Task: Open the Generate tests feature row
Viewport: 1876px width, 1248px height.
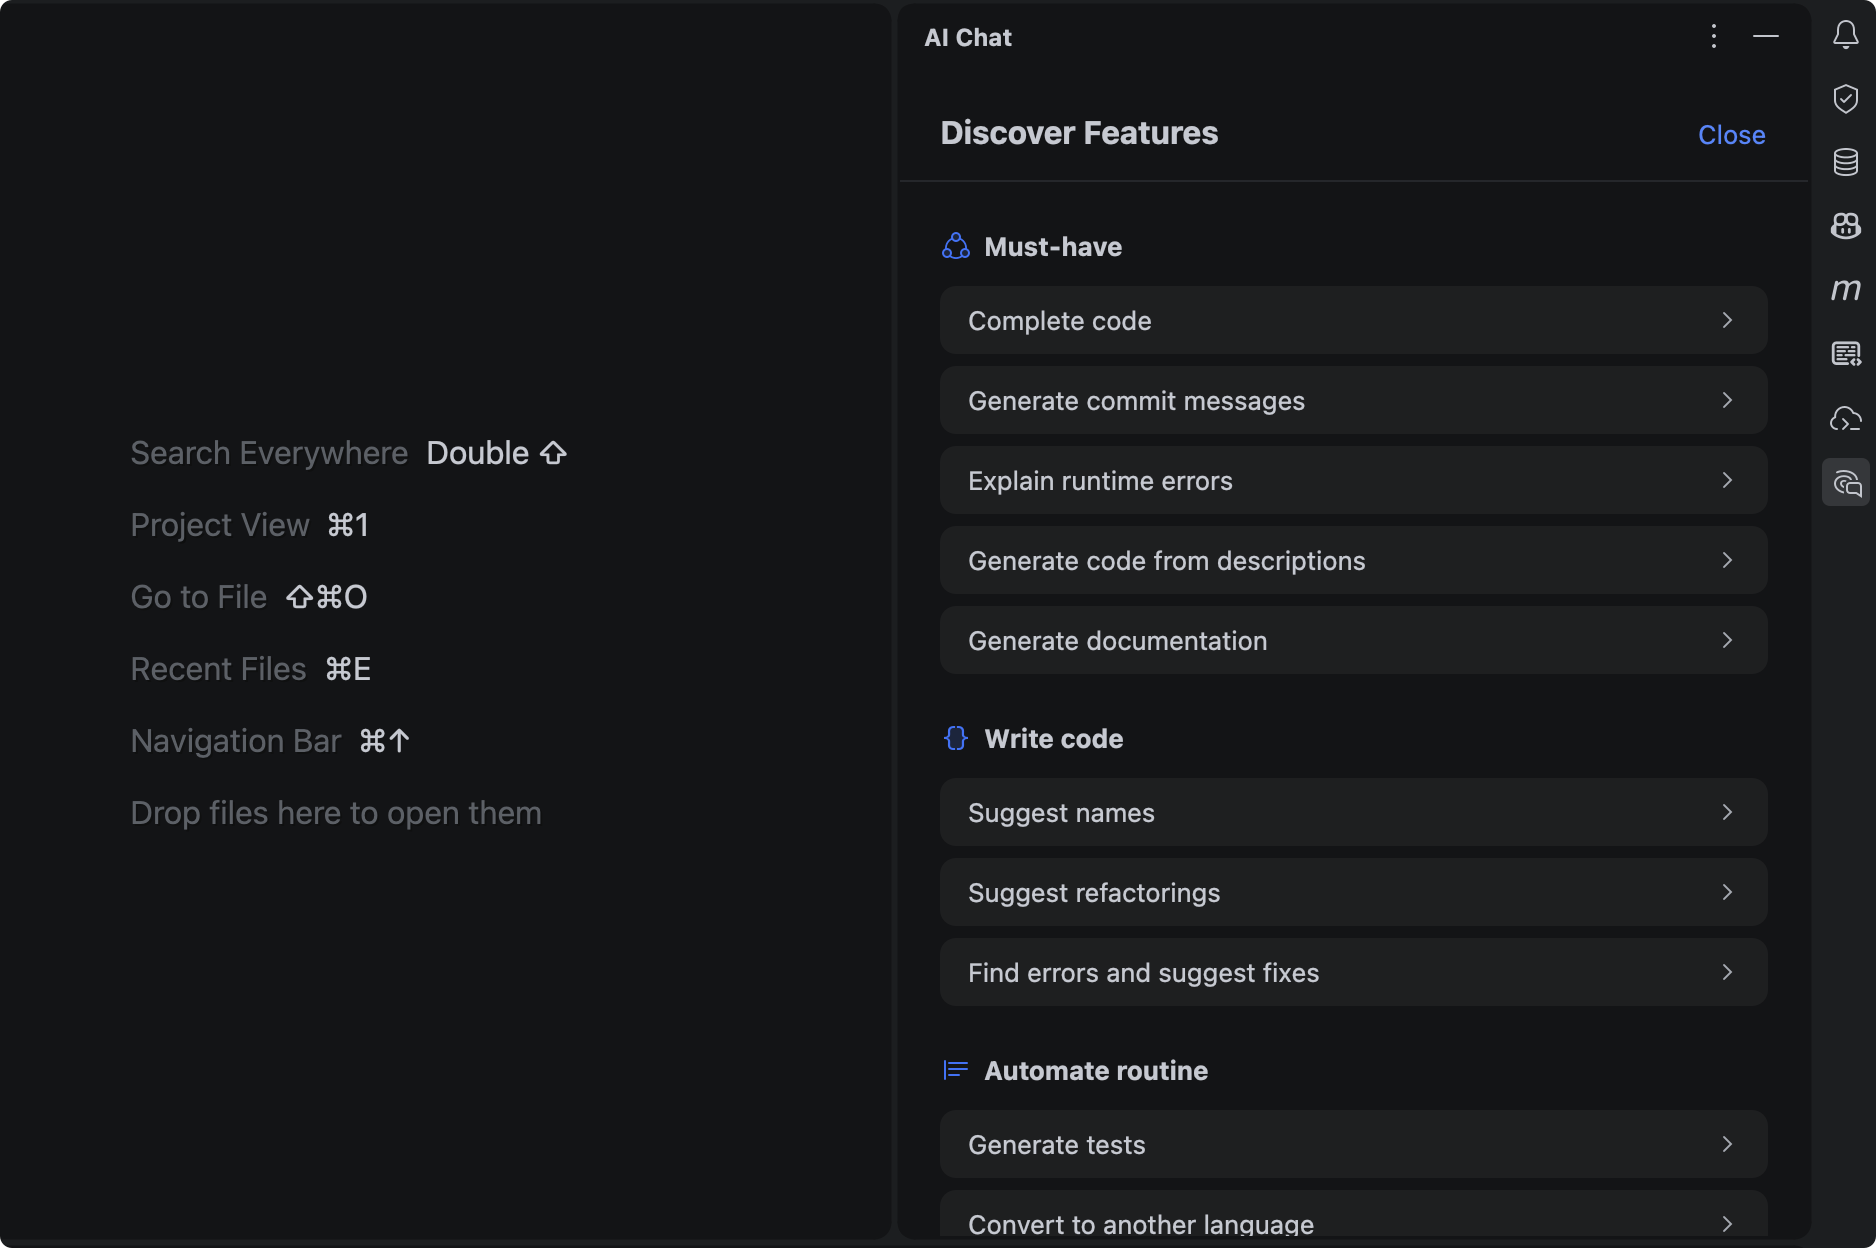Action: (x=1352, y=1145)
